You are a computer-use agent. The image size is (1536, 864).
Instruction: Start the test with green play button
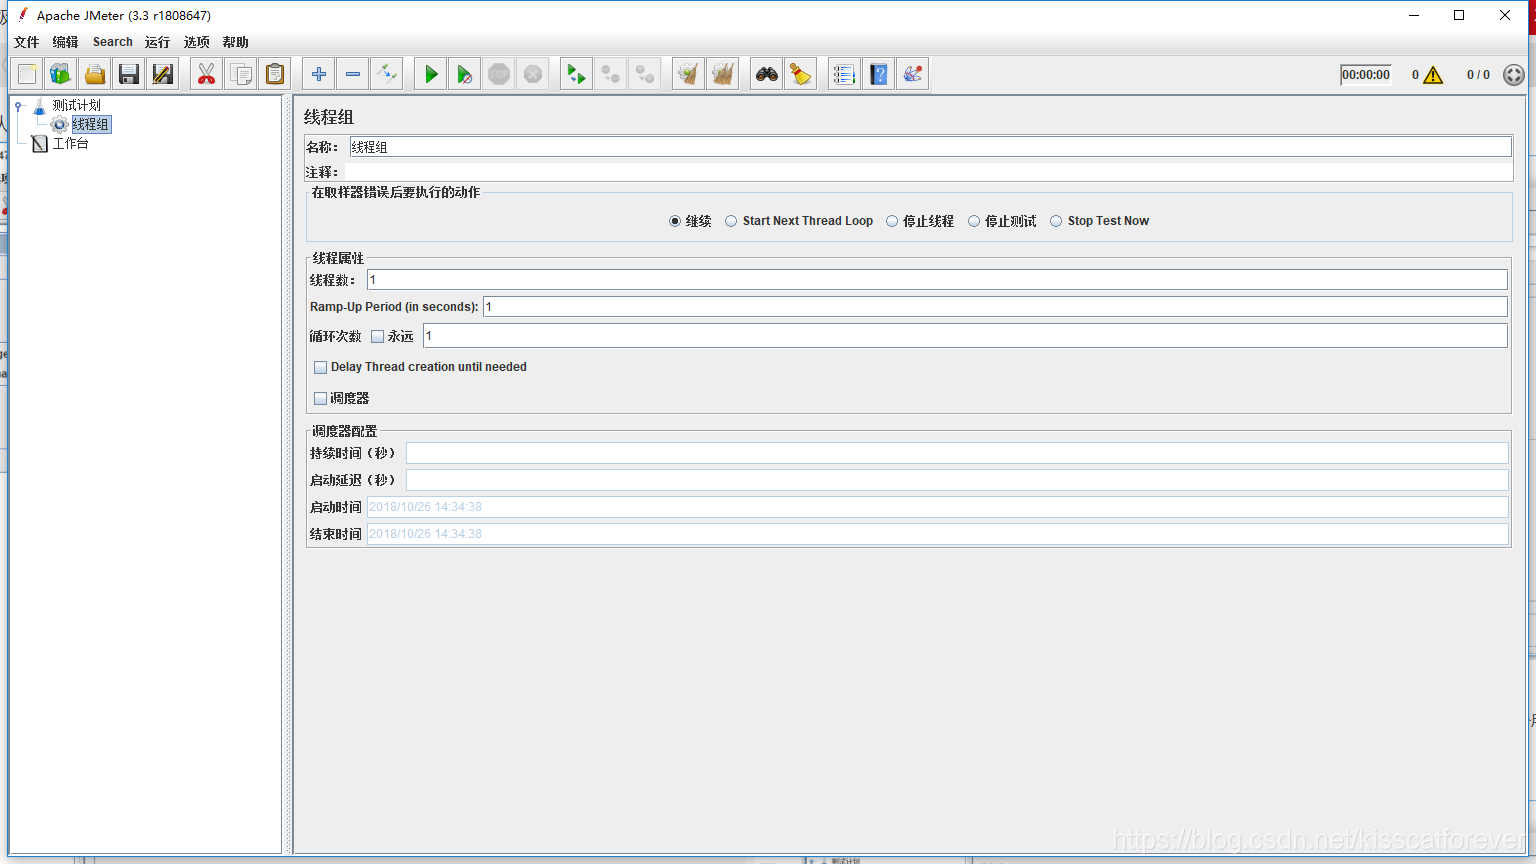pyautogui.click(x=431, y=74)
